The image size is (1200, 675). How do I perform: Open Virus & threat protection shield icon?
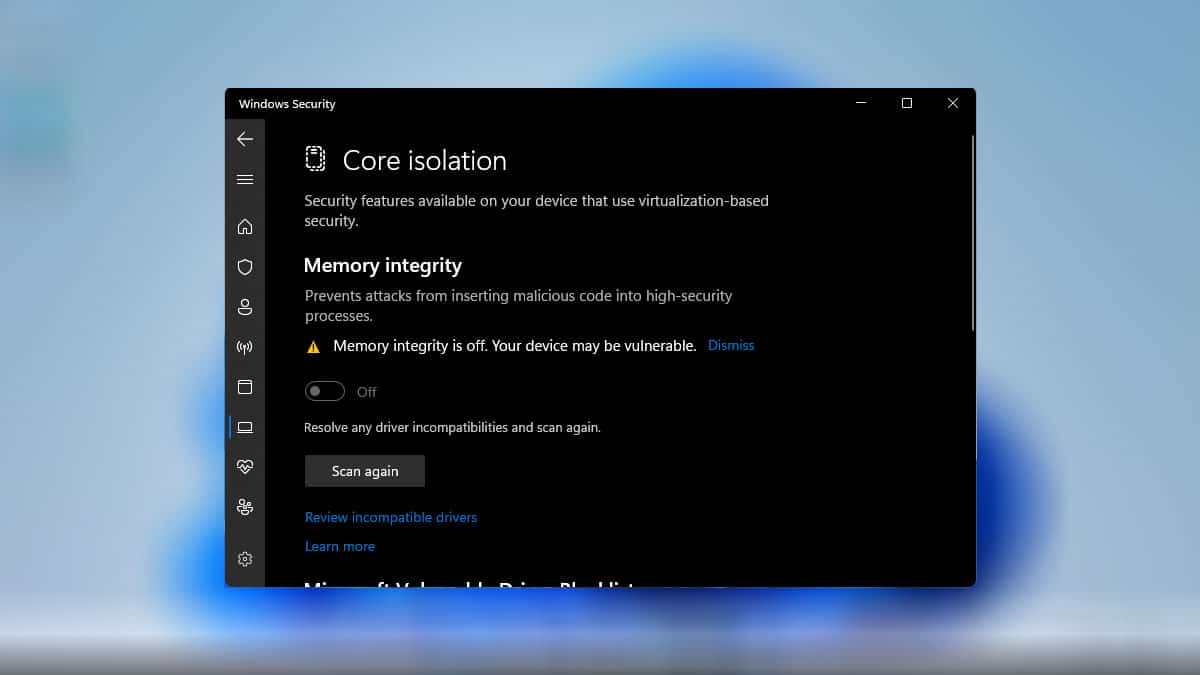245,267
